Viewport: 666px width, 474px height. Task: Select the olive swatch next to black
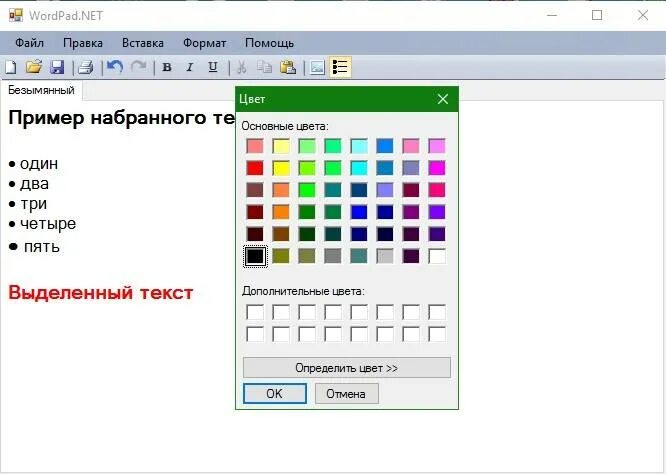(281, 256)
